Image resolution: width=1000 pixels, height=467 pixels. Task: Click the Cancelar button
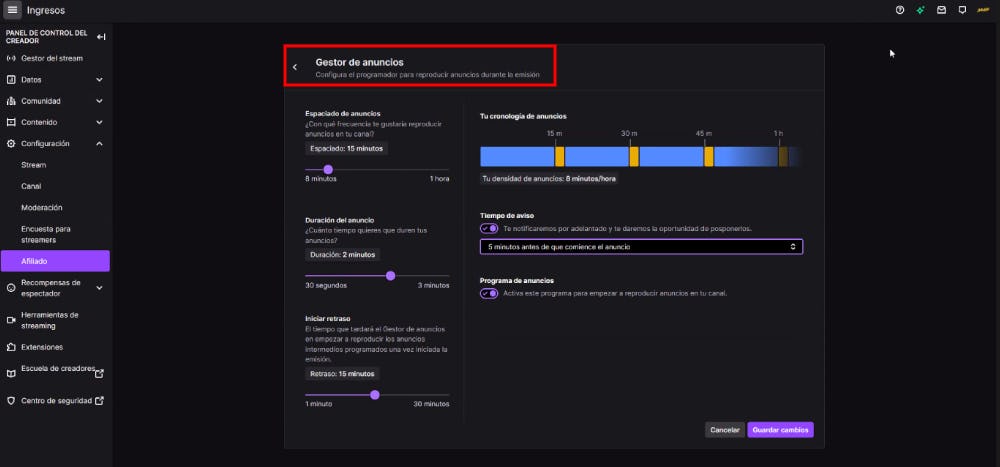[x=724, y=430]
